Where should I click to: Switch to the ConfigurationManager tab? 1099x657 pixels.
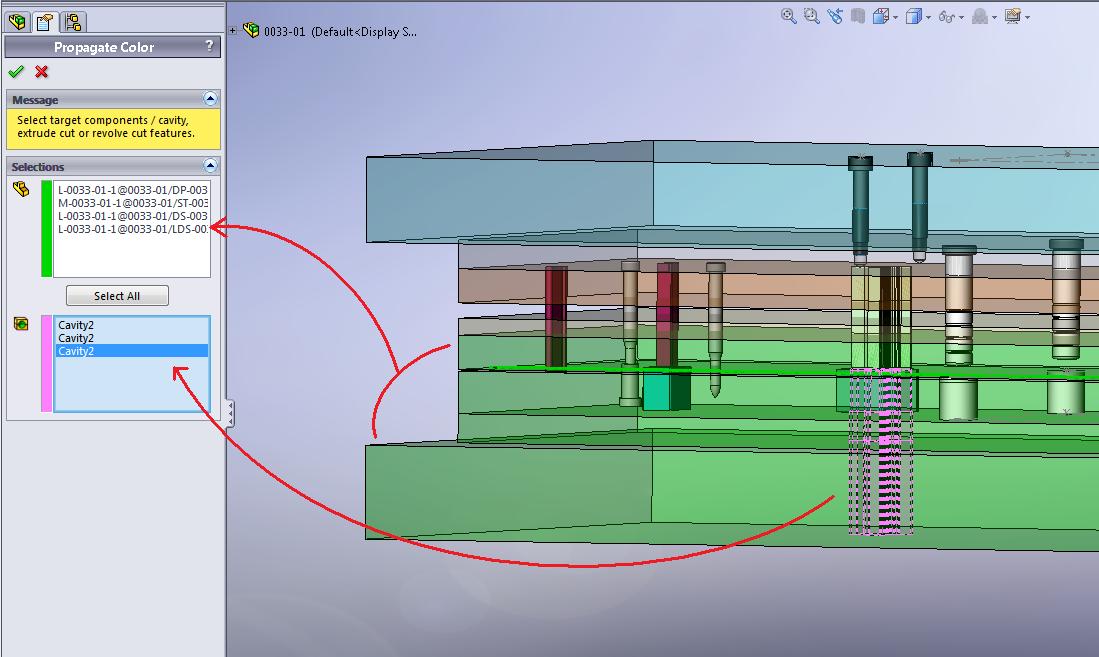[73, 22]
